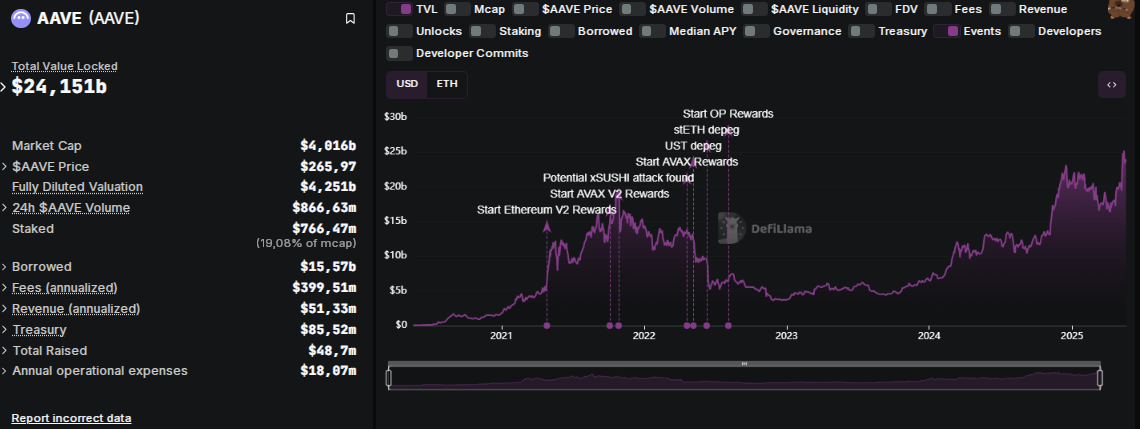Expand the Total Raised row
The width and height of the screenshot is (1140, 429).
coord(3,350)
